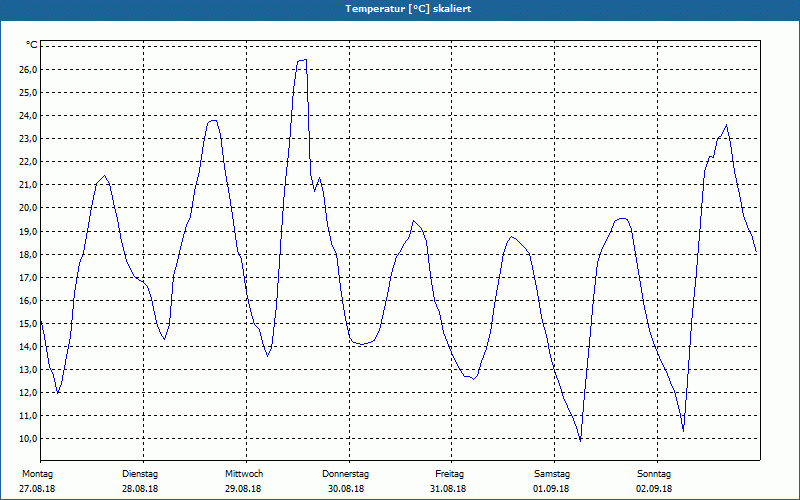Viewport: 800px width, 500px height.
Task: Click the 21,0 axis value
Action: click(28, 185)
